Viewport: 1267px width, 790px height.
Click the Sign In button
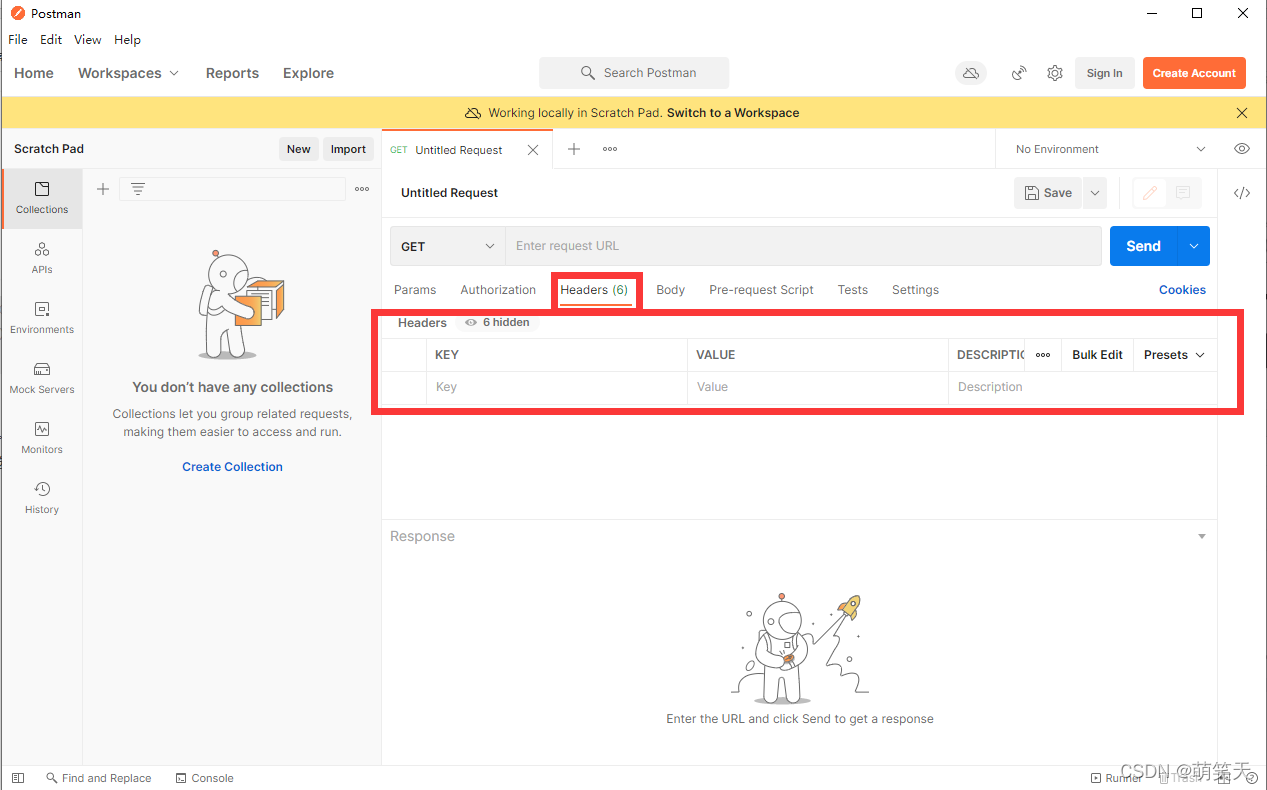1104,73
